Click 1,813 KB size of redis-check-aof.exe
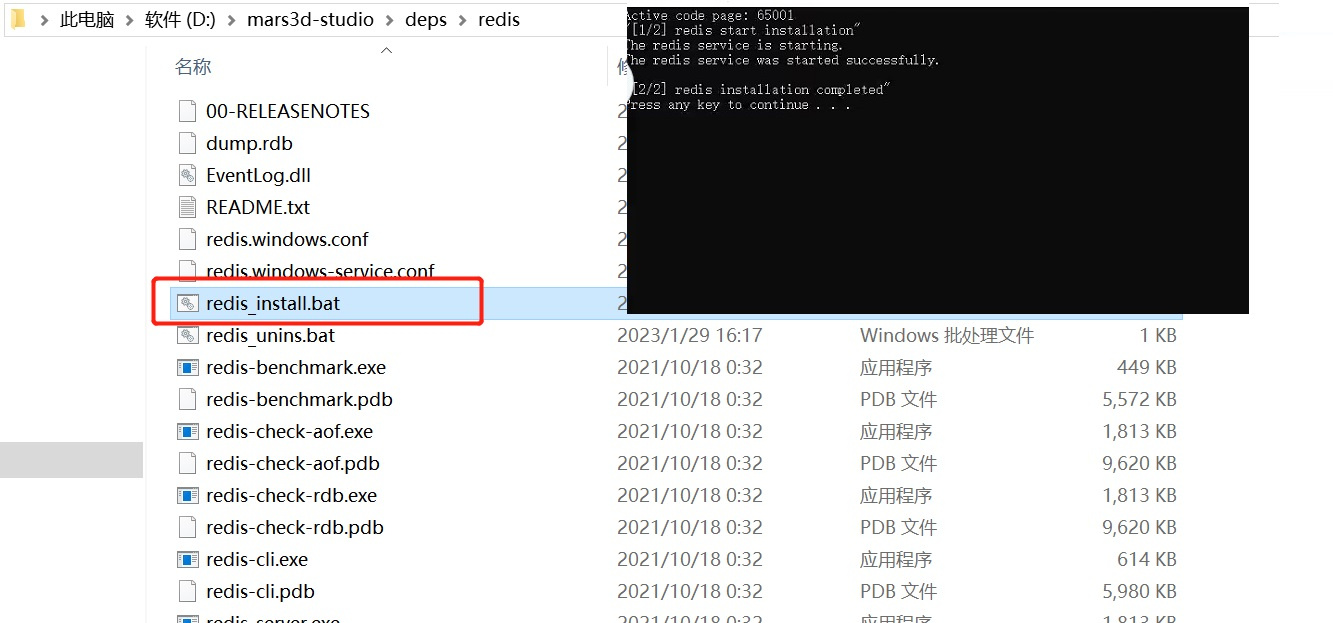 click(x=1139, y=431)
